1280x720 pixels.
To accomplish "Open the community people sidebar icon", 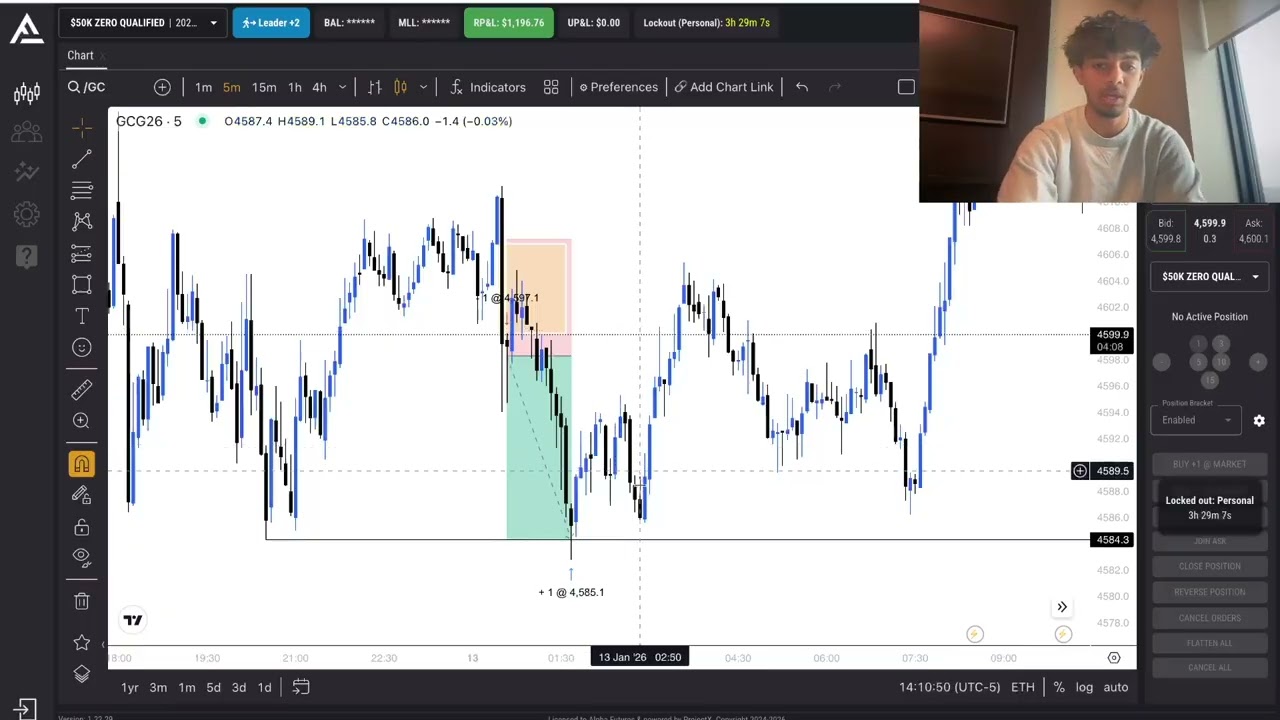I will (27, 132).
